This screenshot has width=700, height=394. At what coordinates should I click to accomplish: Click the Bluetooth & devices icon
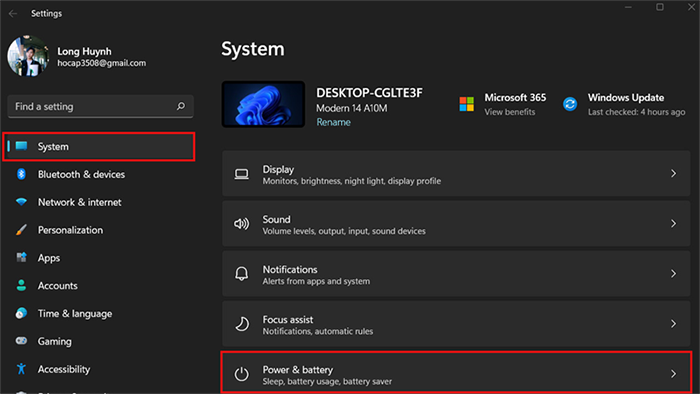[x=21, y=174]
